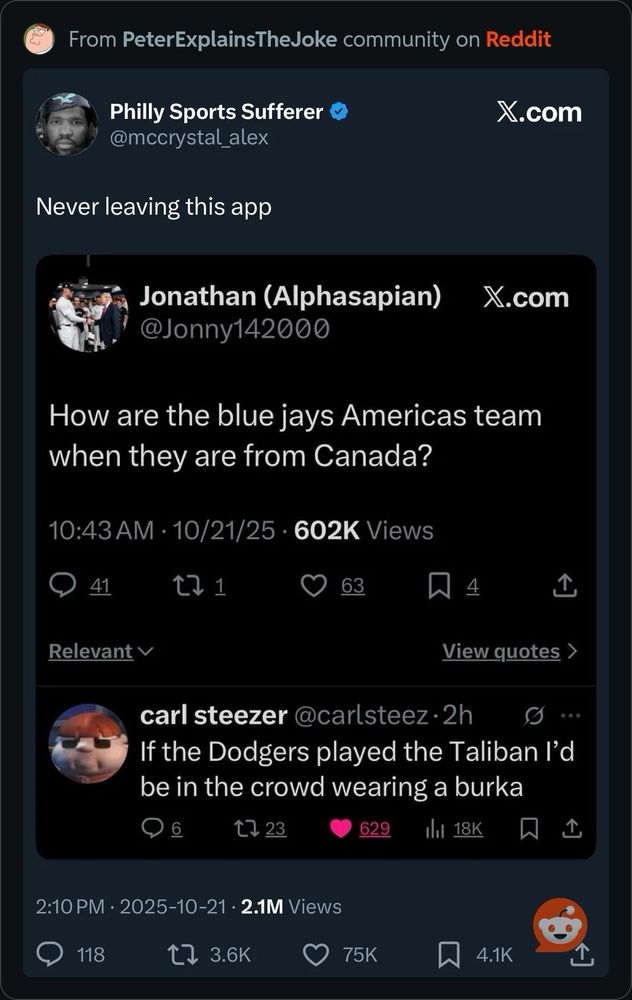Screen dimensions: 632x1000
Task: Open Philly Sports Sufferer profile picture
Action: point(67,124)
